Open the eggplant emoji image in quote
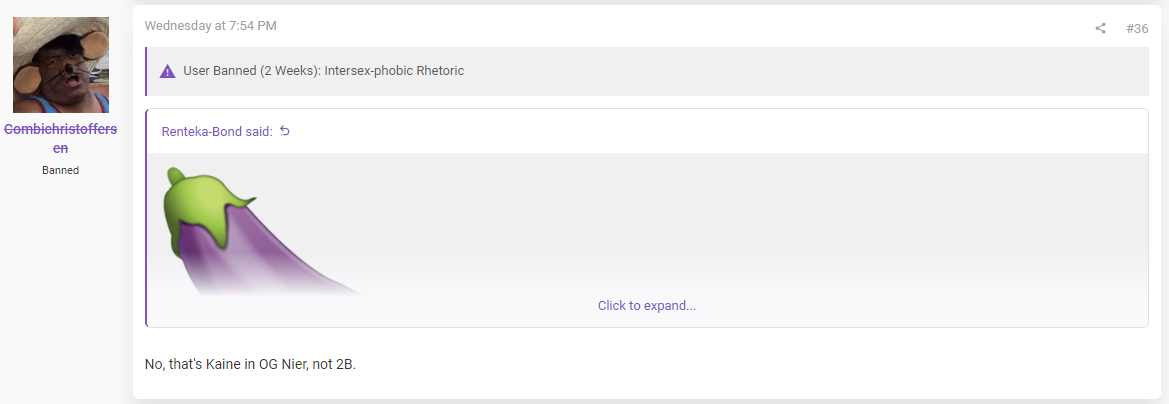The width and height of the screenshot is (1169, 404). 263,231
